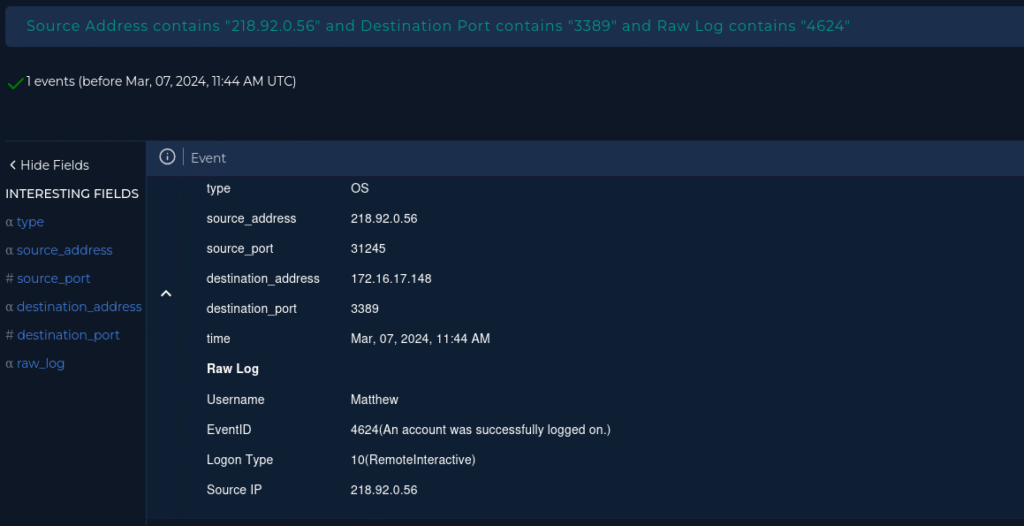Select the source_address interesting field
This screenshot has height=526, width=1024.
pyautogui.click(x=65, y=250)
